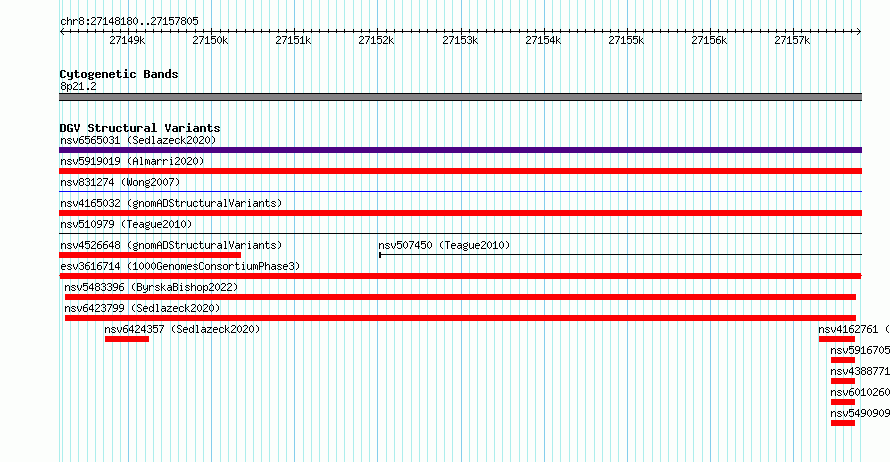Screen dimensions: 890x462
Task: Click the red bar under nsv4162761
Action: [x=837, y=339]
